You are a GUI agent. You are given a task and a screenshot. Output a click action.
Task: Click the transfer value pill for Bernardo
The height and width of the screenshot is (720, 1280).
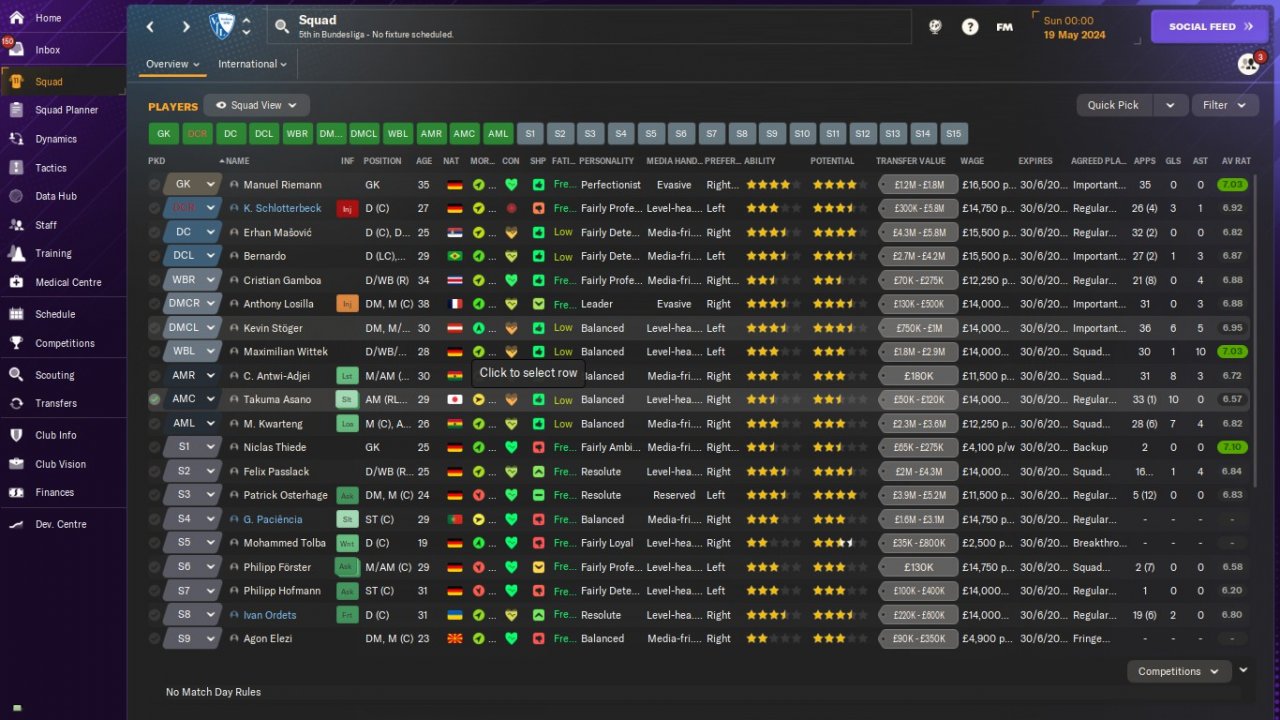918,256
